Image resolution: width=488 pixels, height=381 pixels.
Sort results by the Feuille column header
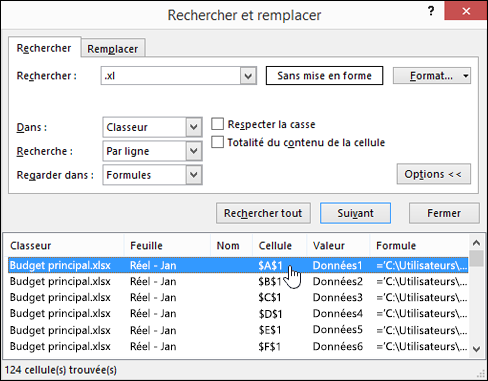click(167, 246)
